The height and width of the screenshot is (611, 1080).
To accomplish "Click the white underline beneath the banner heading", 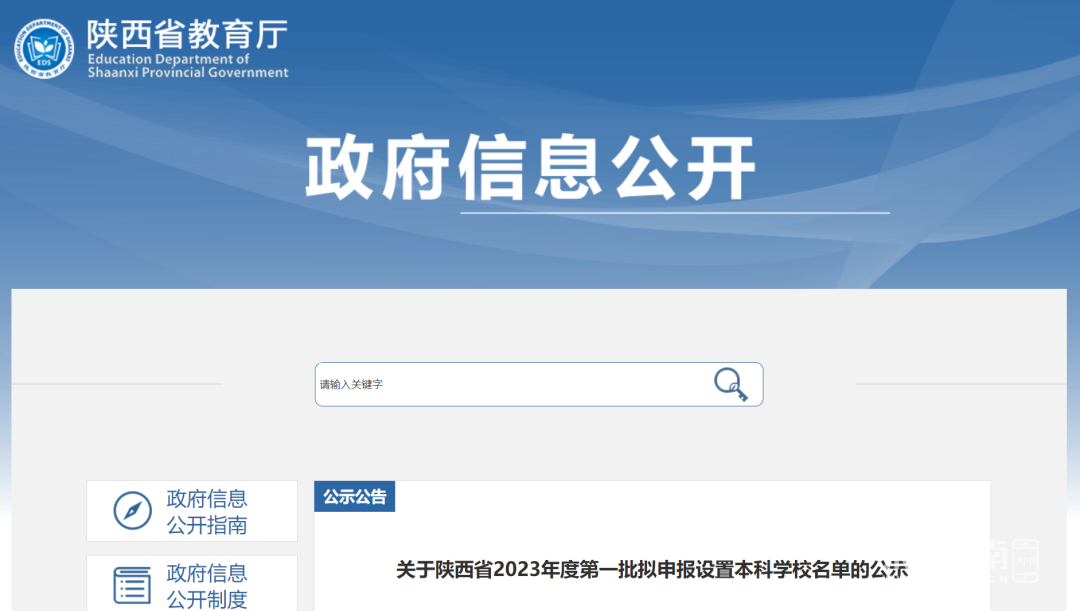I will tap(675, 213).
